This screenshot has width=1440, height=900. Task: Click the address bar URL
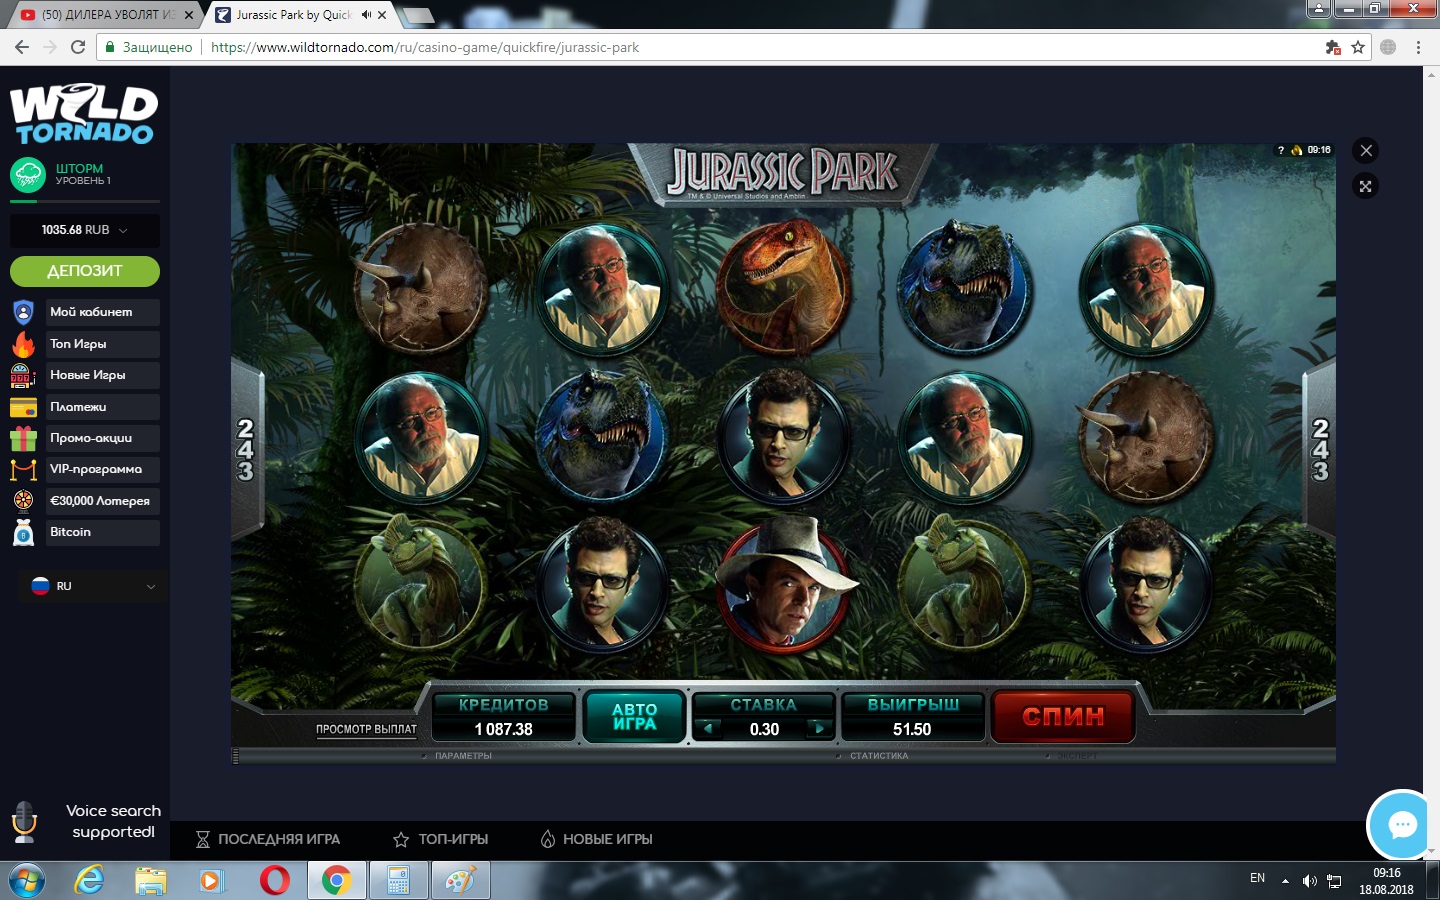point(425,47)
